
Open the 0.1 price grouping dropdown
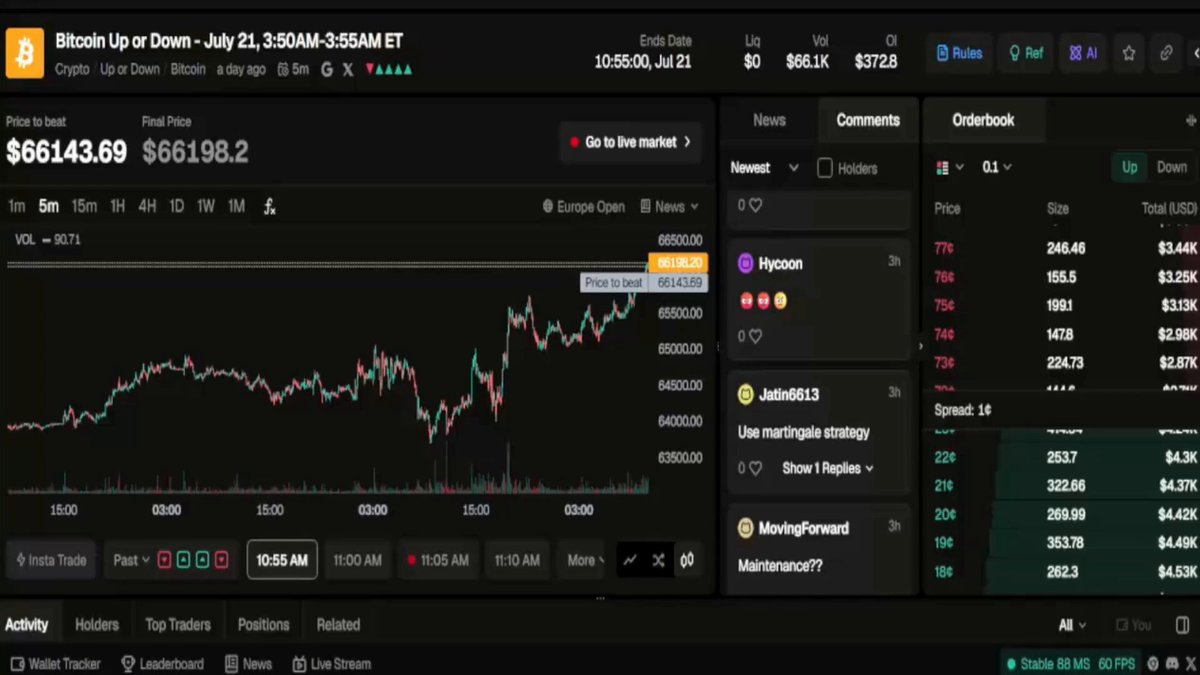997,167
